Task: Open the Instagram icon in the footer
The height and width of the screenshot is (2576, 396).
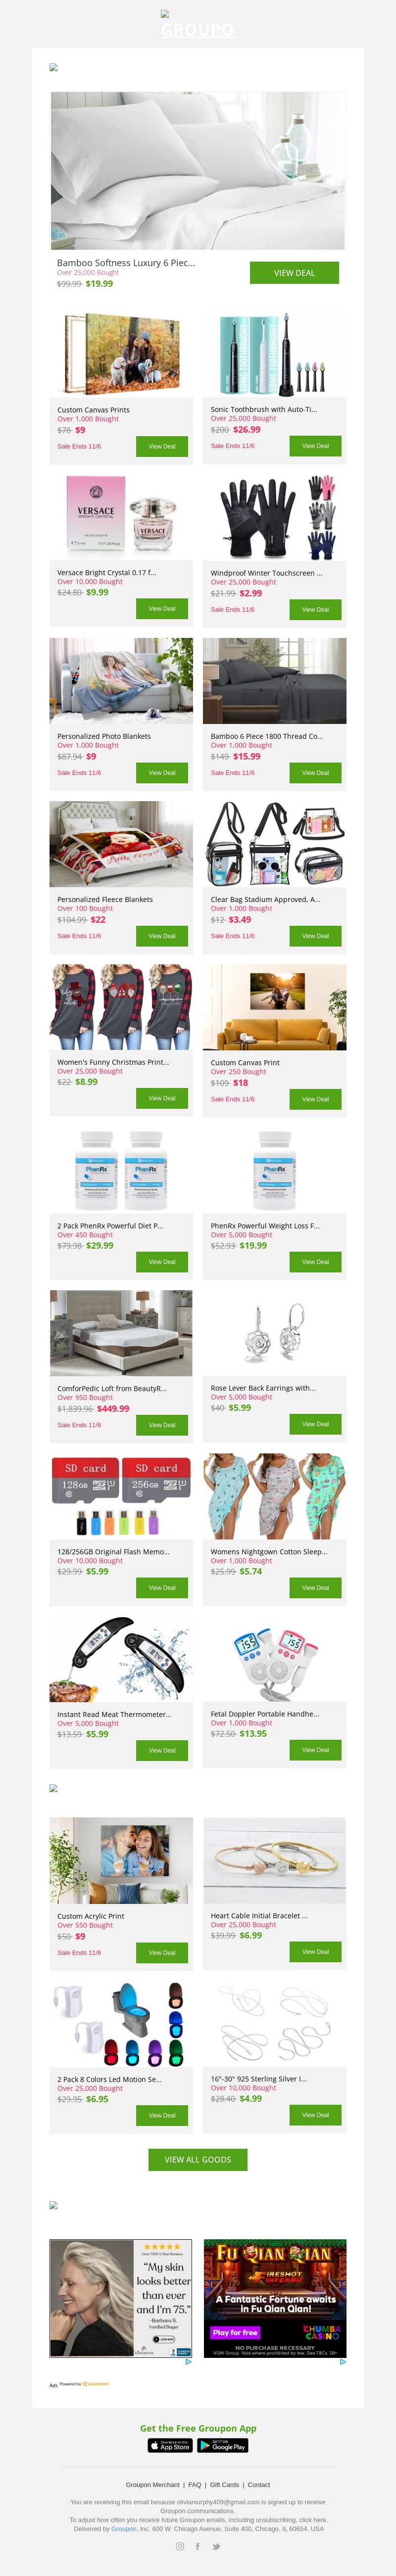Action: point(180,2546)
